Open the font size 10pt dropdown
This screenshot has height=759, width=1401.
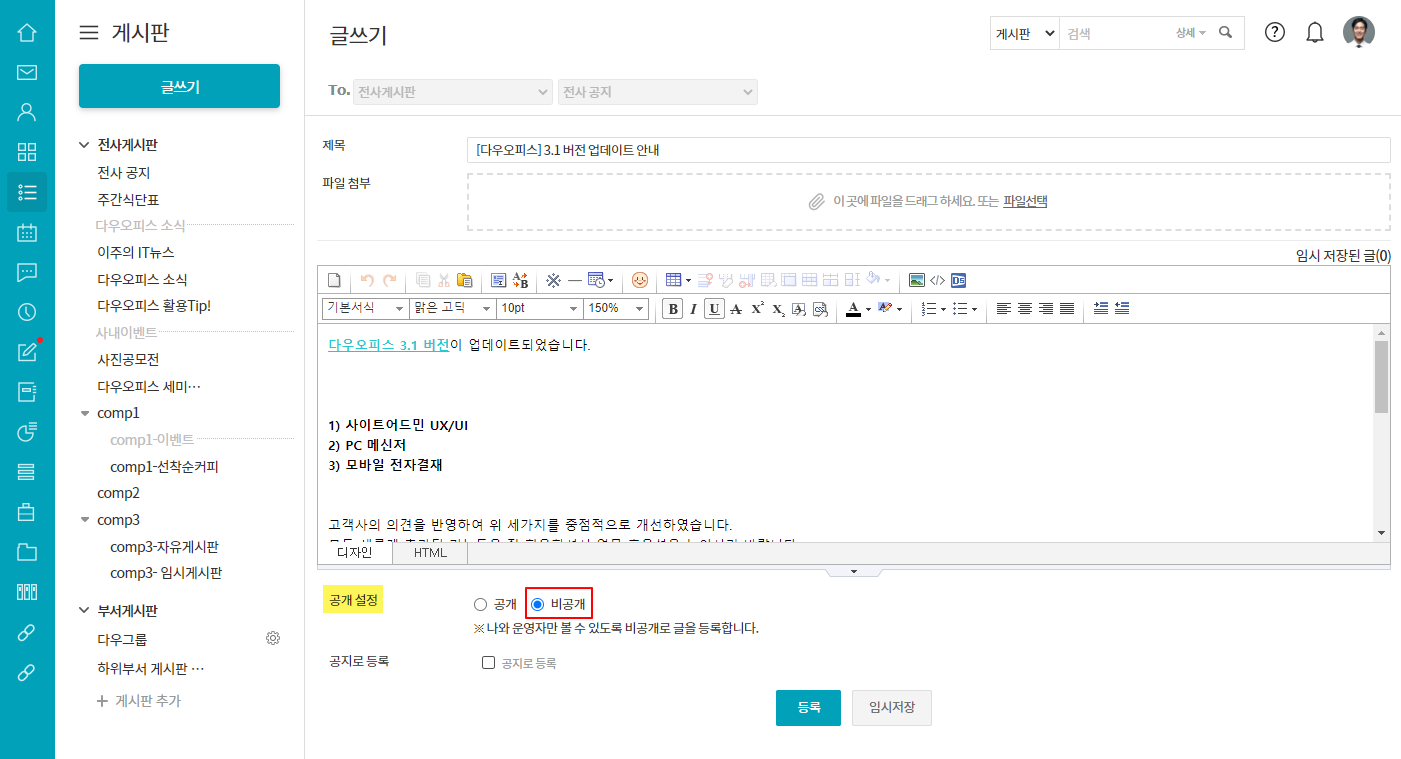coord(539,308)
